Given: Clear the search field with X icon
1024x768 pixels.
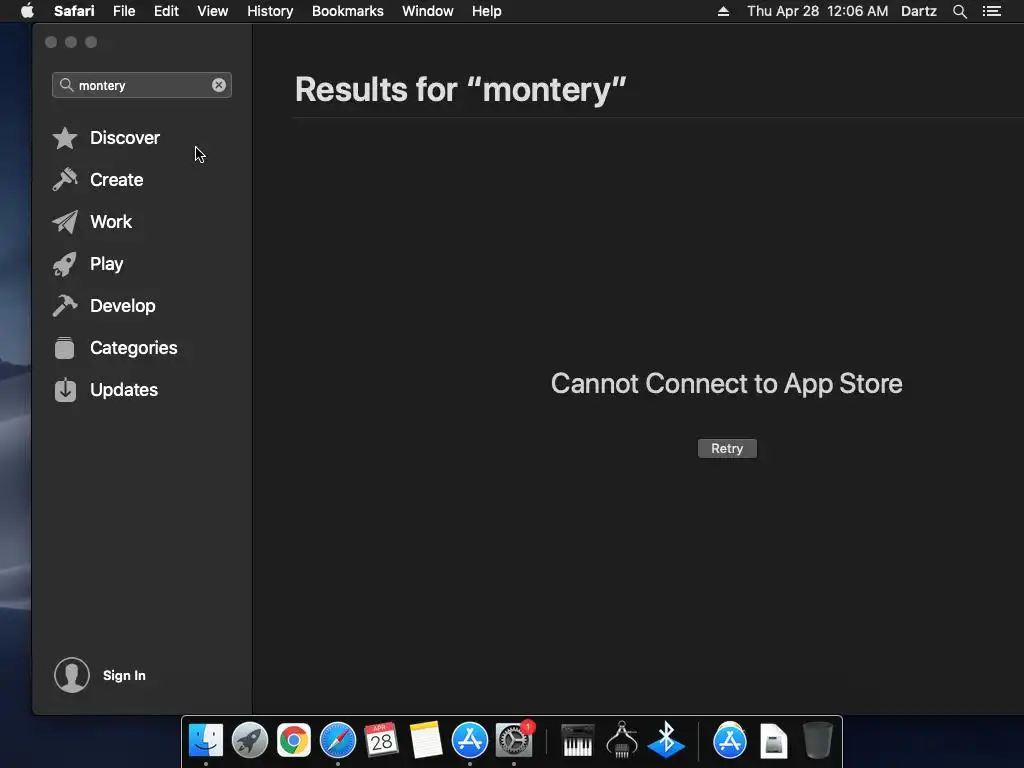Looking at the screenshot, I should 219,85.
